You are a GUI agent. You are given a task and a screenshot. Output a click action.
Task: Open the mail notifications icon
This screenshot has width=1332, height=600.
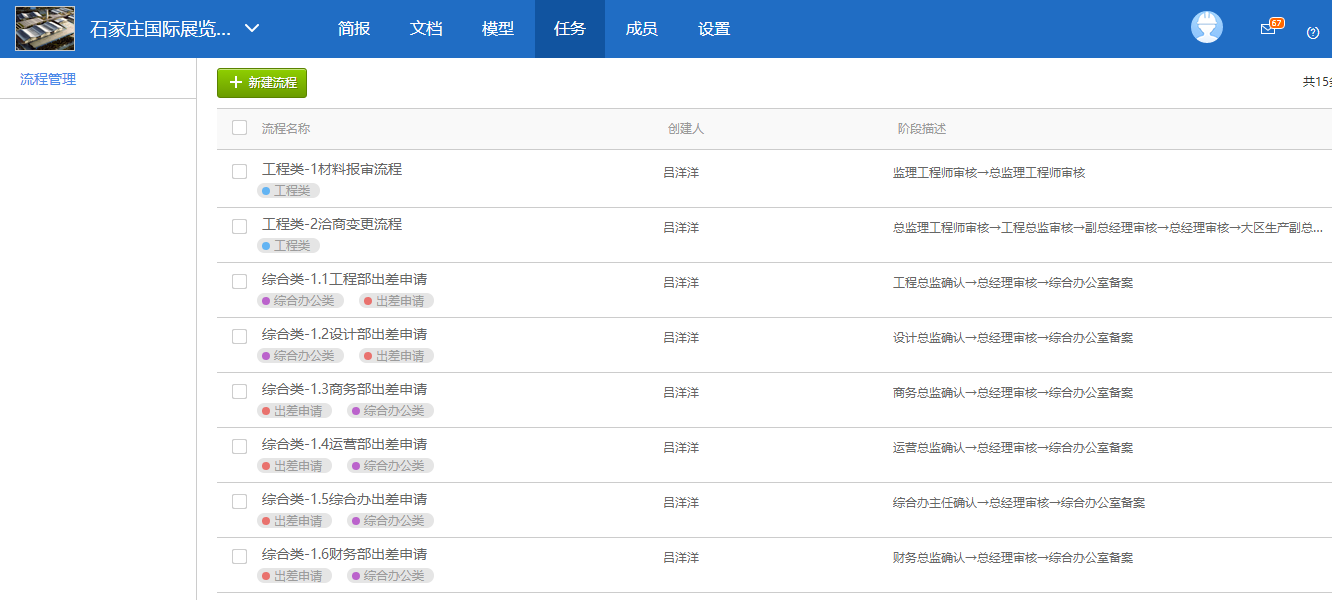tap(1268, 29)
